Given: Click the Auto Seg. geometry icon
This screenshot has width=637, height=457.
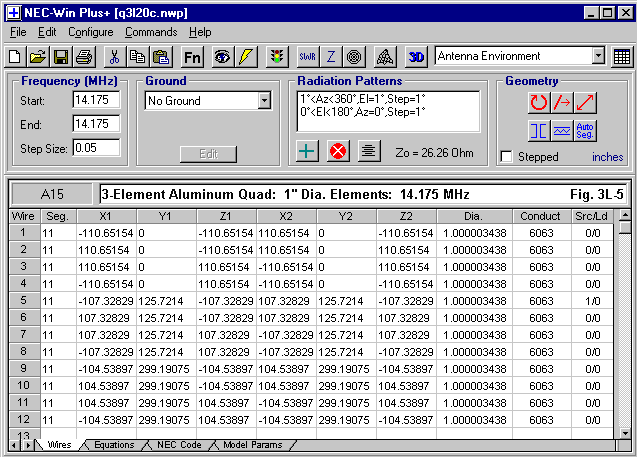Looking at the screenshot, I should click(586, 130).
